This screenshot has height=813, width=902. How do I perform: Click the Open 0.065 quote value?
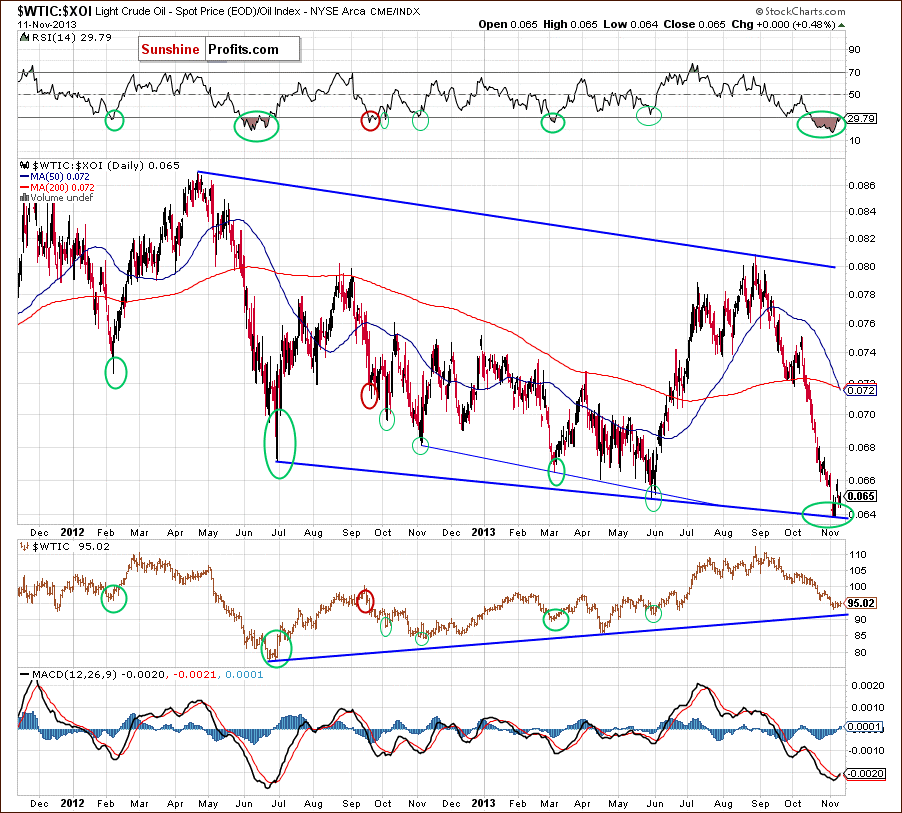click(x=508, y=25)
